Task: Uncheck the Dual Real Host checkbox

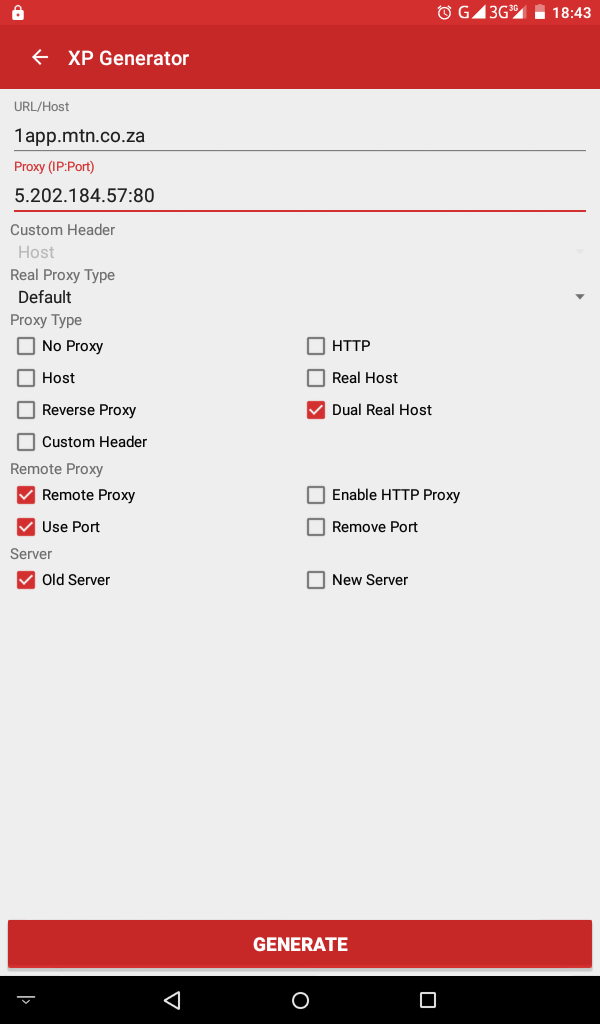Action: pos(316,410)
